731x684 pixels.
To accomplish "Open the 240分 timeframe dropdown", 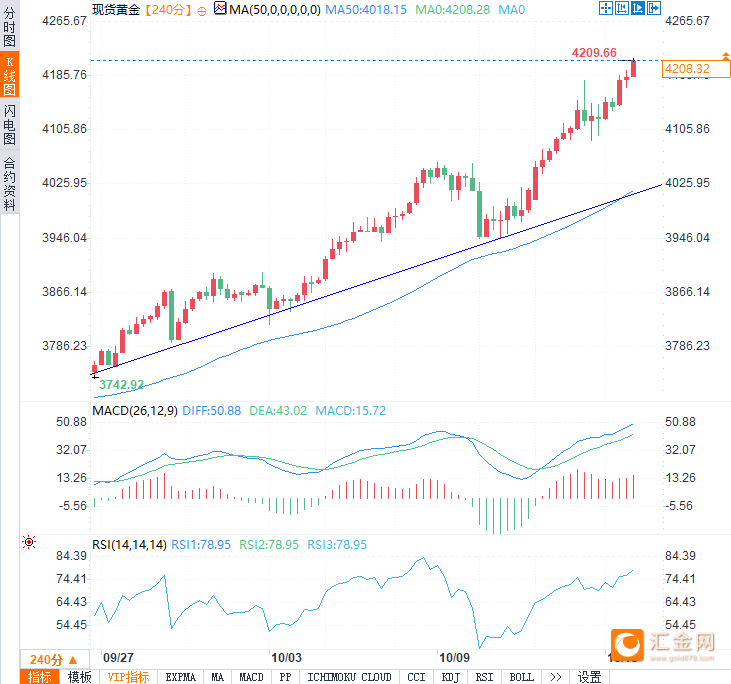I will tap(54, 659).
